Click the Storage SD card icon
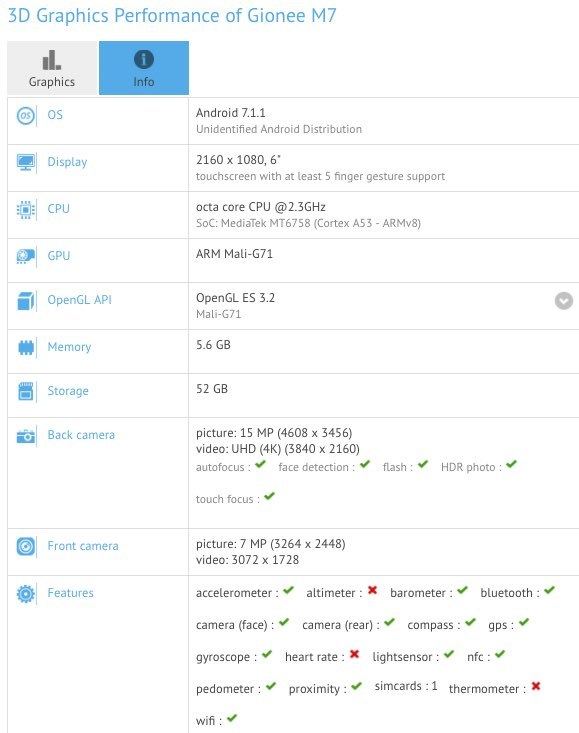 [x=26, y=391]
